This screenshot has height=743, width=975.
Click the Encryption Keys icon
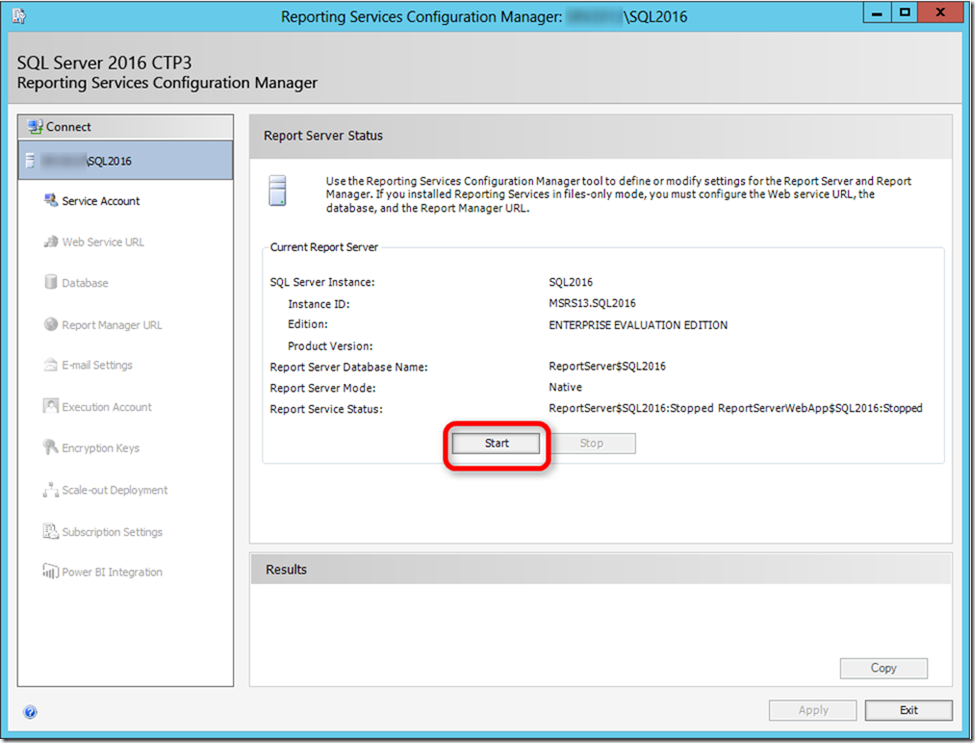pos(51,447)
